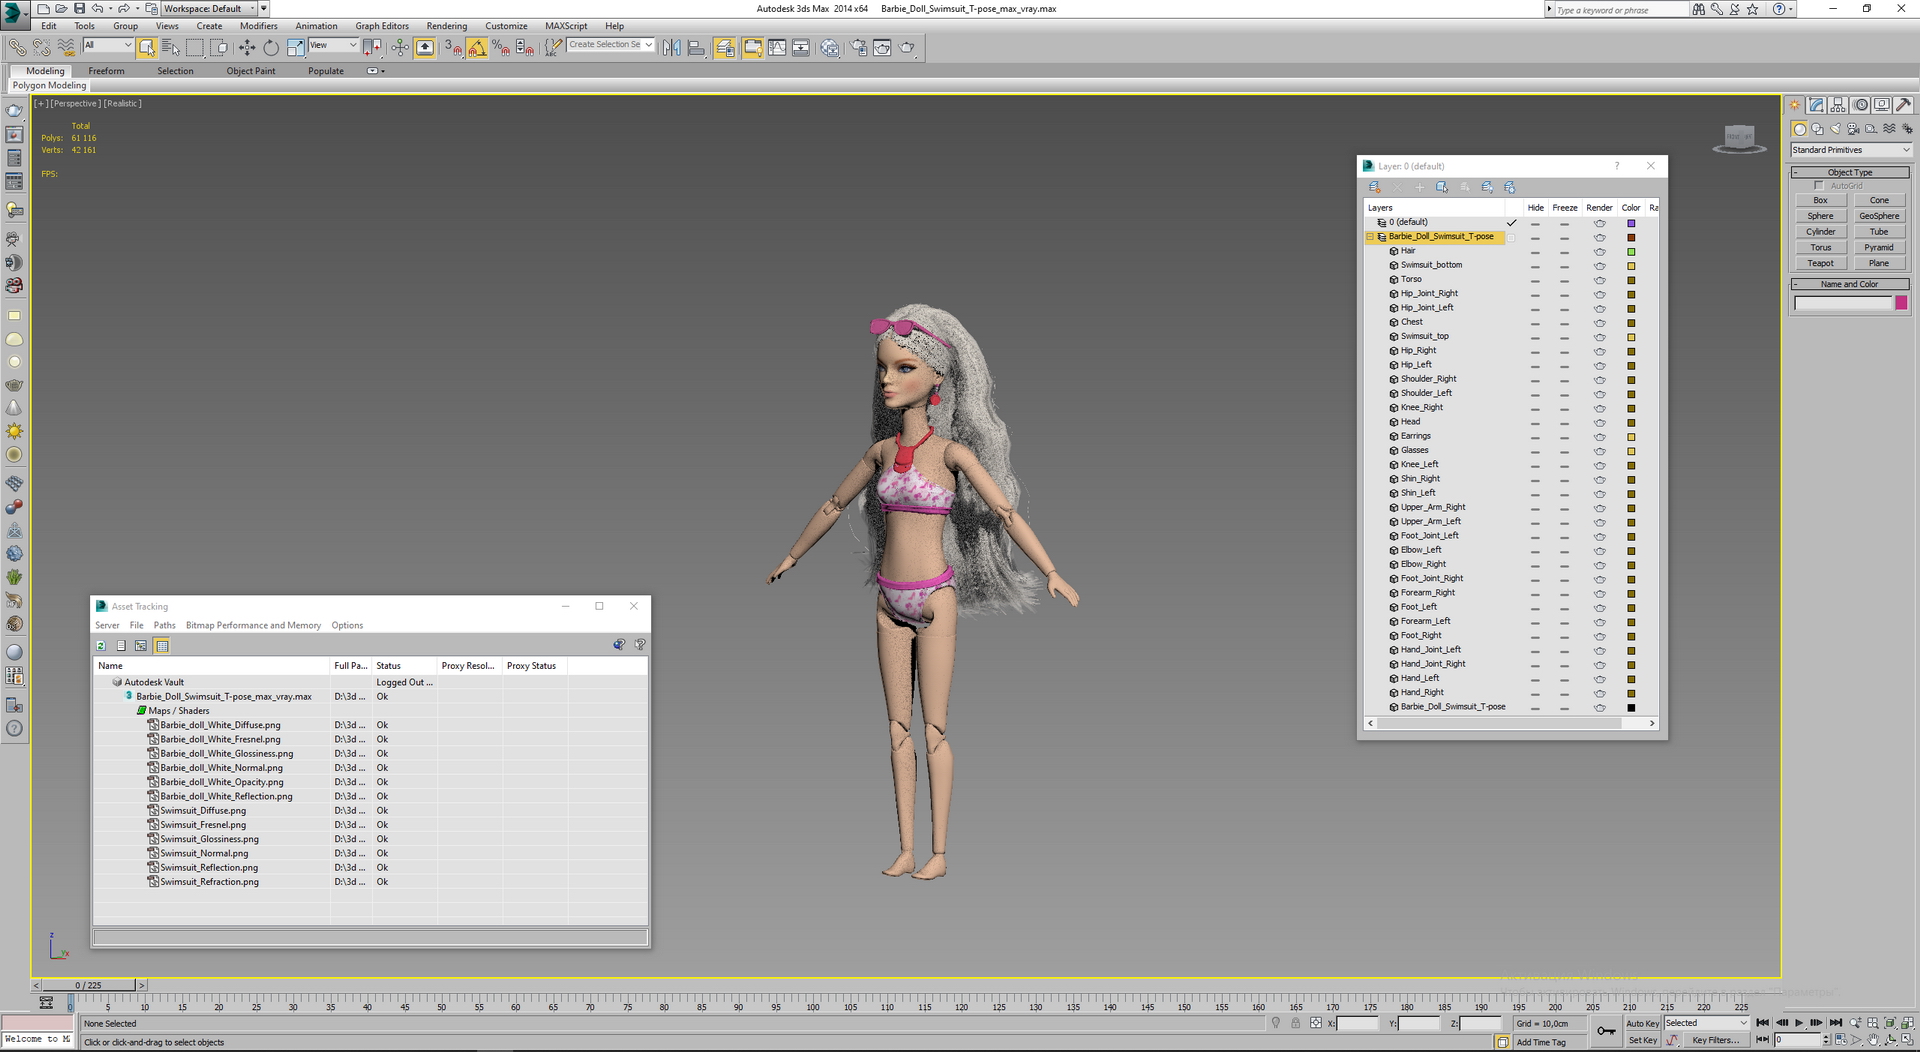Open the Modify command panel tab

click(x=1816, y=105)
